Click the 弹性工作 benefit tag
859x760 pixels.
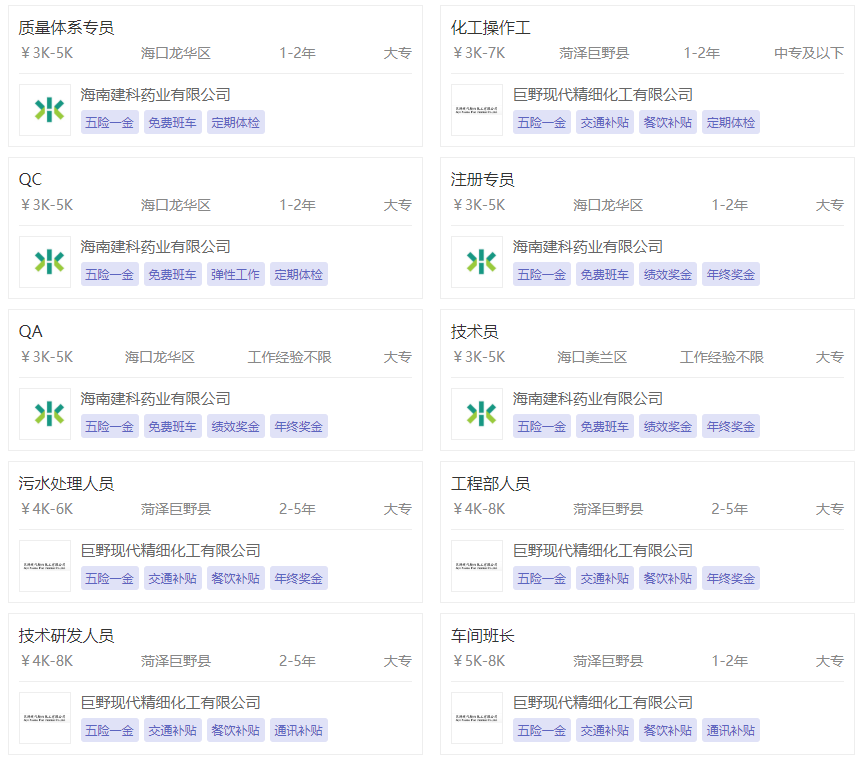(x=235, y=274)
